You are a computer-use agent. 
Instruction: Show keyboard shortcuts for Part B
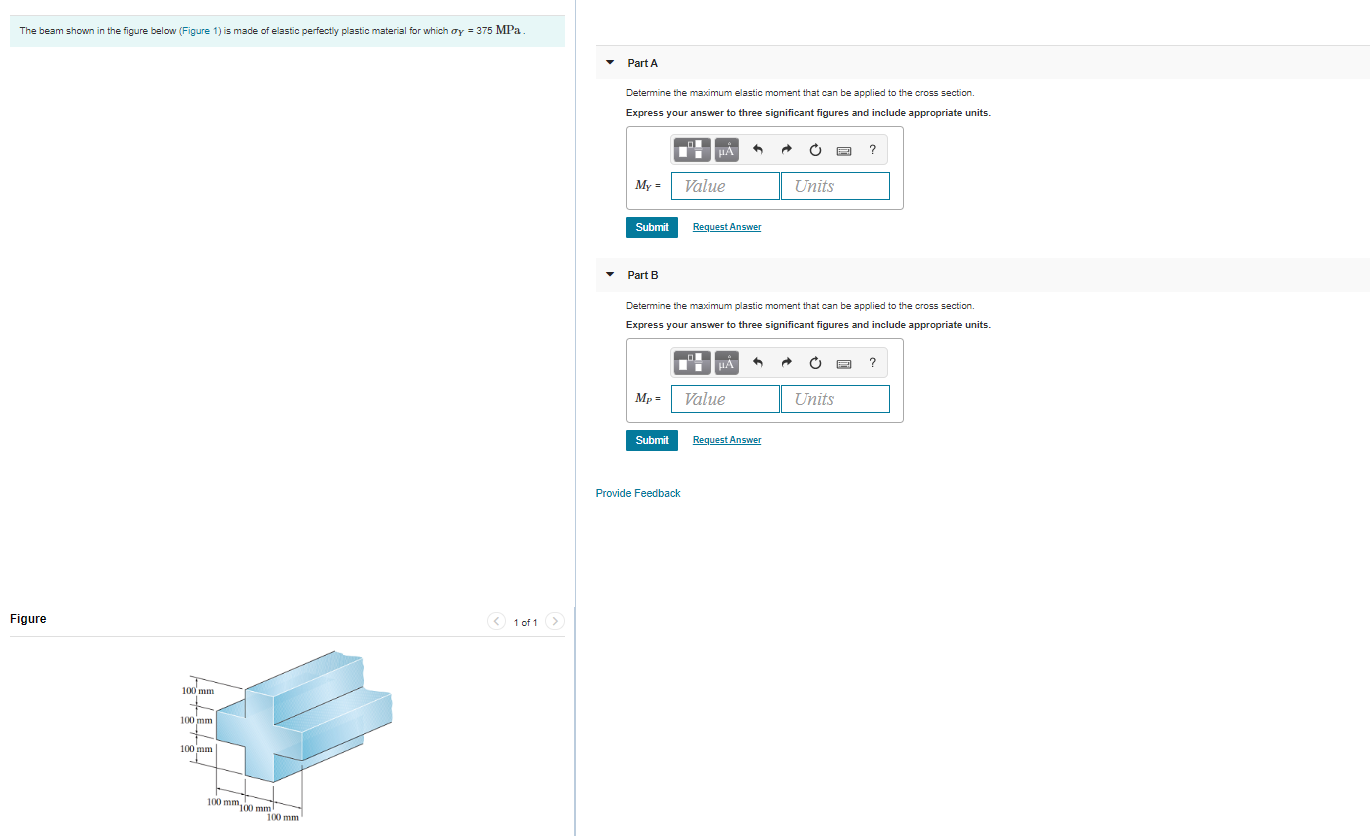coord(844,363)
